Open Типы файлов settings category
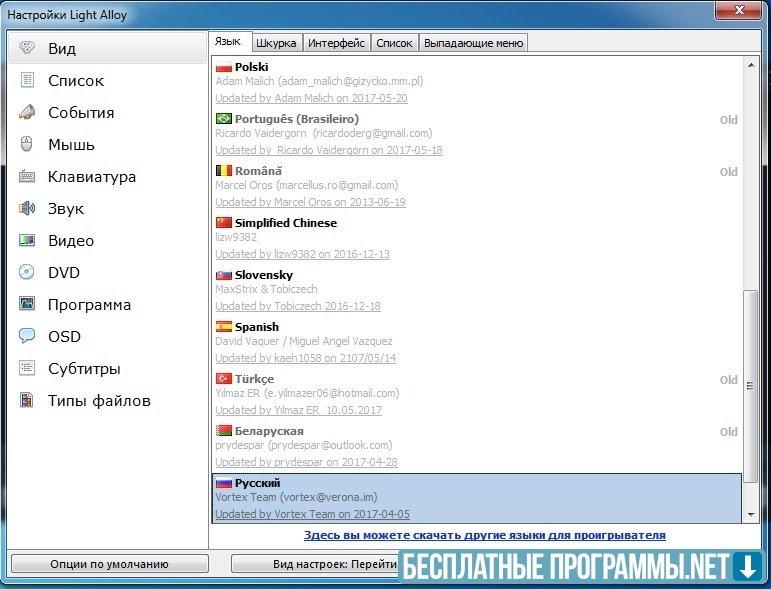The height and width of the screenshot is (589, 771). click(x=99, y=401)
